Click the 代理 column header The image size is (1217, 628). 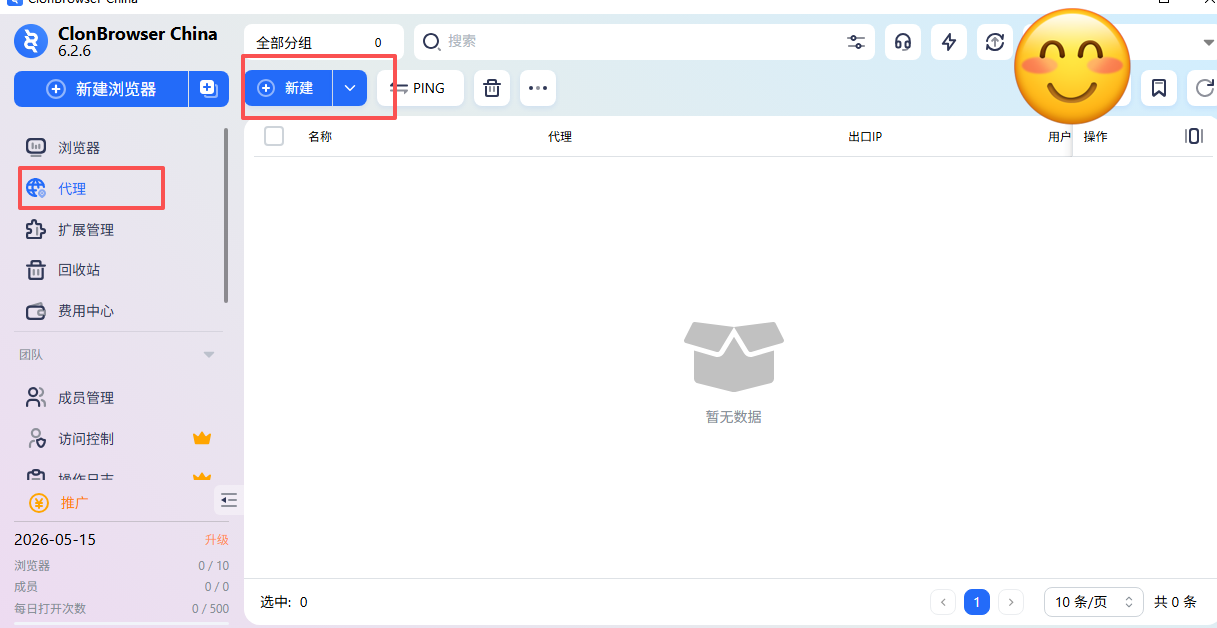click(x=560, y=137)
